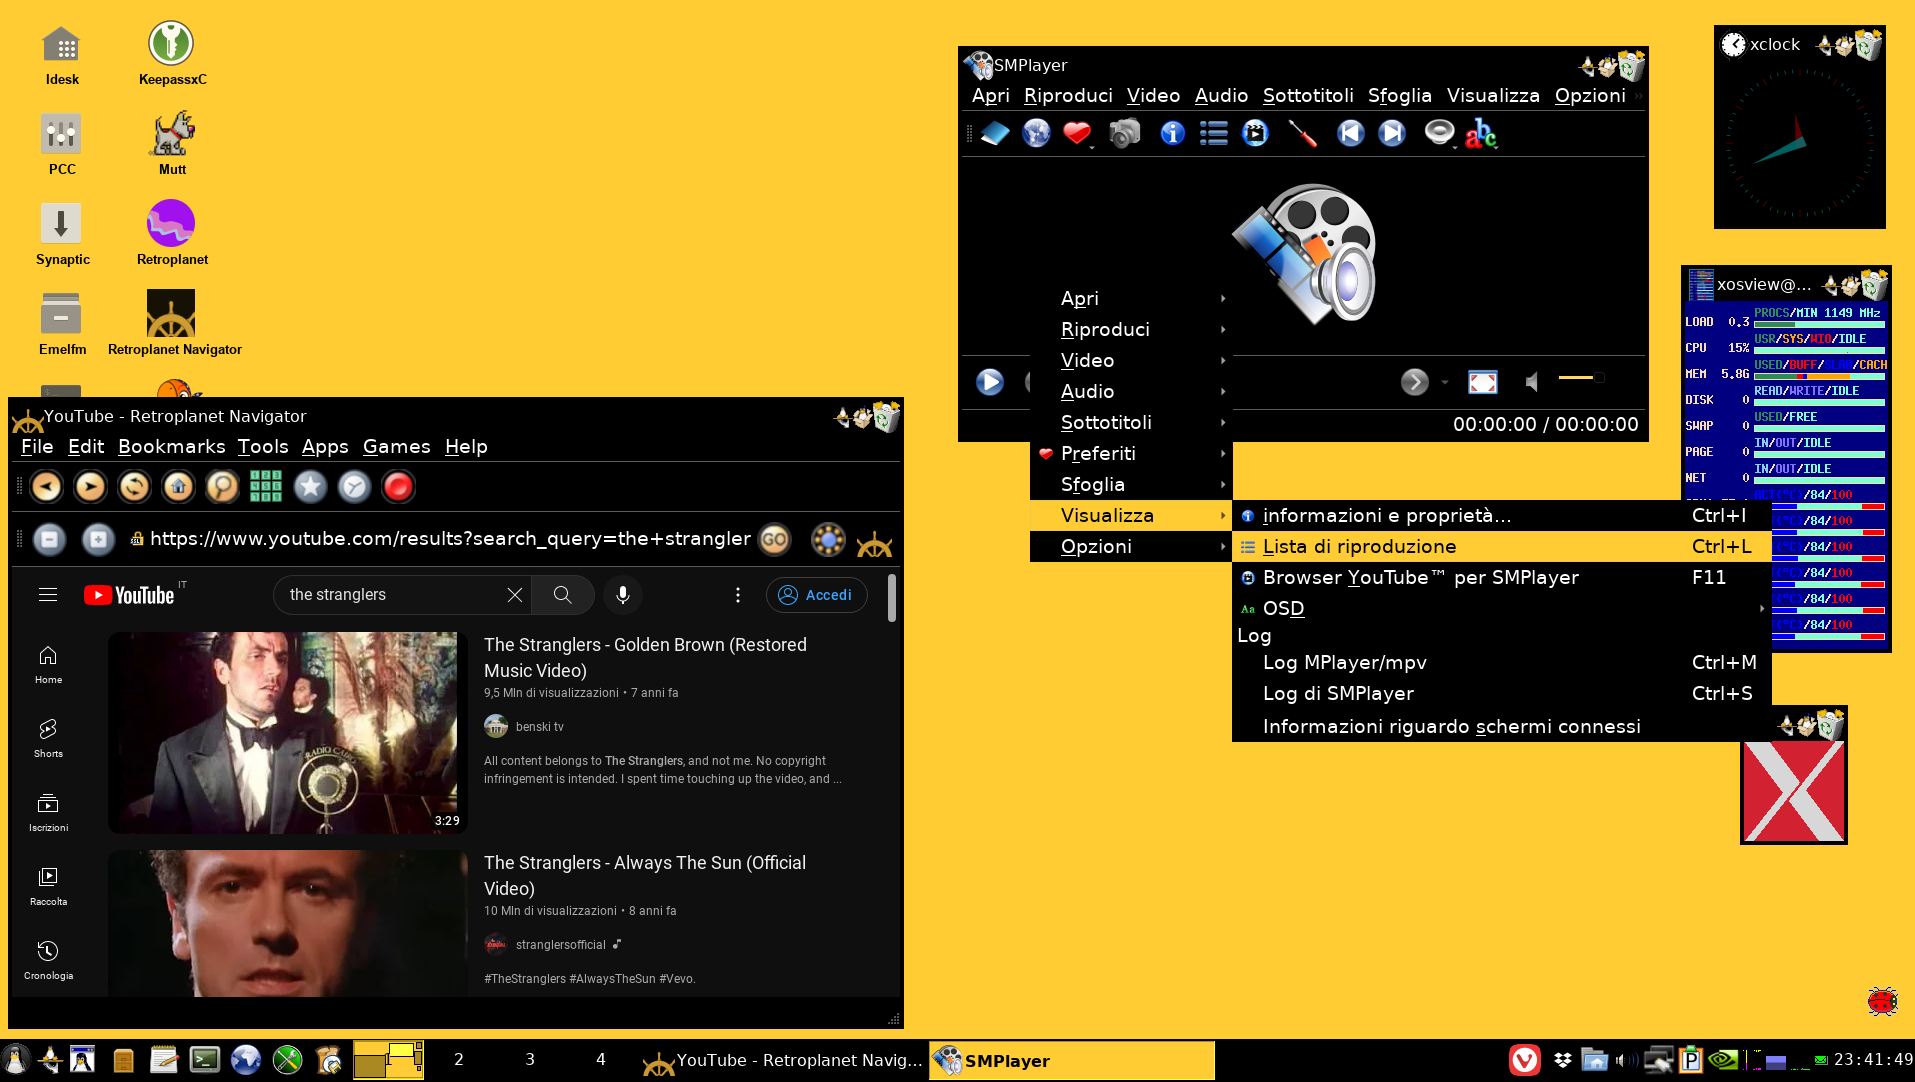Click the zoom out minus icon beside URL
This screenshot has height=1082, width=1915.
49,540
